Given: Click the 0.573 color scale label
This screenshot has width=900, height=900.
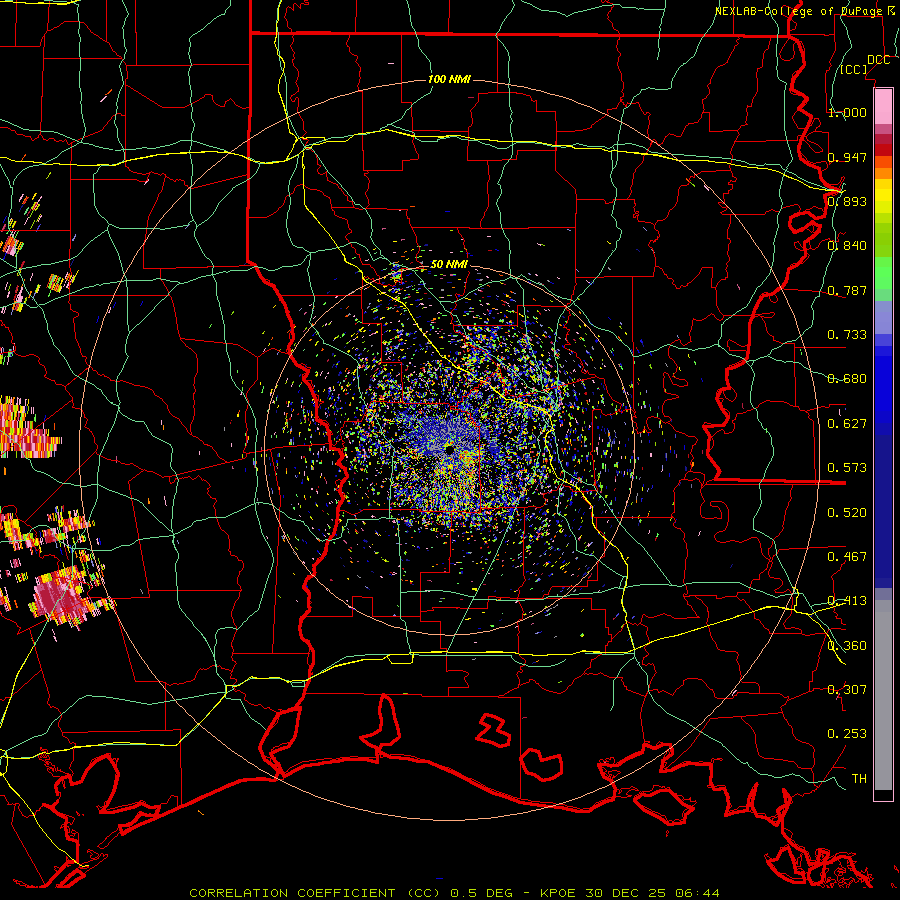Looking at the screenshot, I should point(847,468).
